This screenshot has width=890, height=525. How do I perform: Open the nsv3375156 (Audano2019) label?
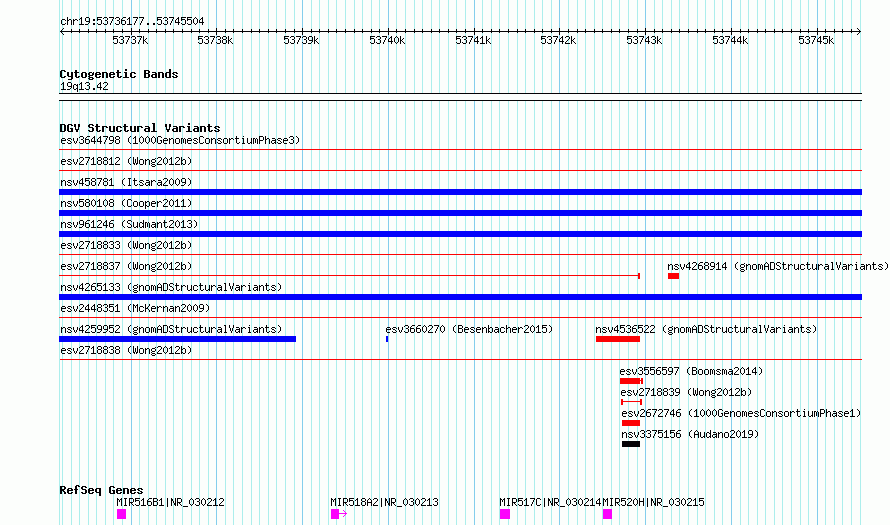click(690, 434)
